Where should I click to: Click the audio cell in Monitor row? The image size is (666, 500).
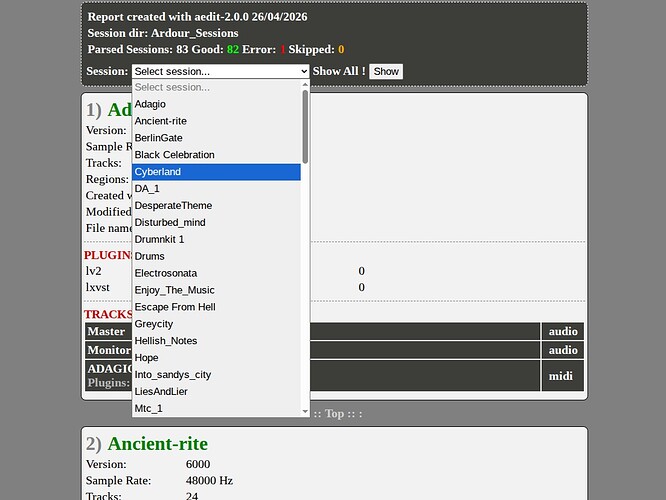(x=563, y=350)
